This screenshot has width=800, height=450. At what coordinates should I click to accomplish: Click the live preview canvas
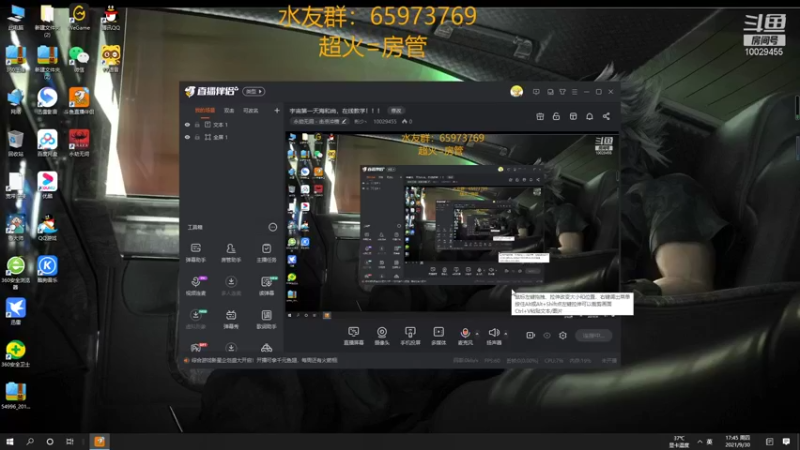(x=452, y=226)
